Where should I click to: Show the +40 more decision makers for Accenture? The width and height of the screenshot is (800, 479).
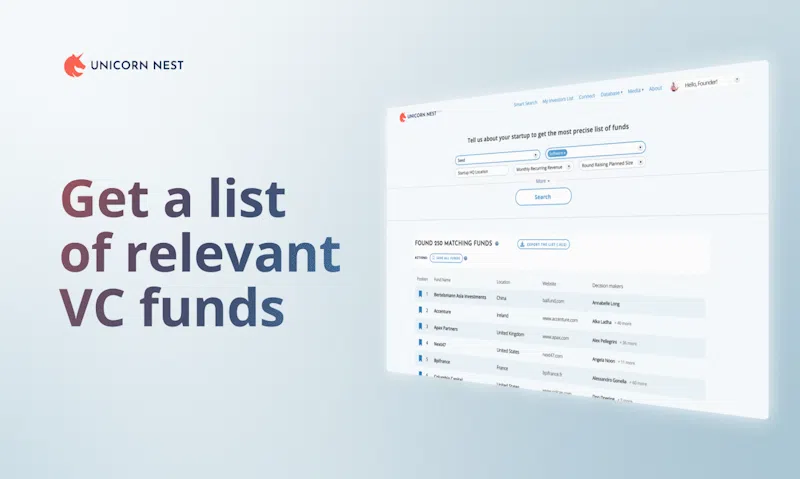[x=623, y=323]
